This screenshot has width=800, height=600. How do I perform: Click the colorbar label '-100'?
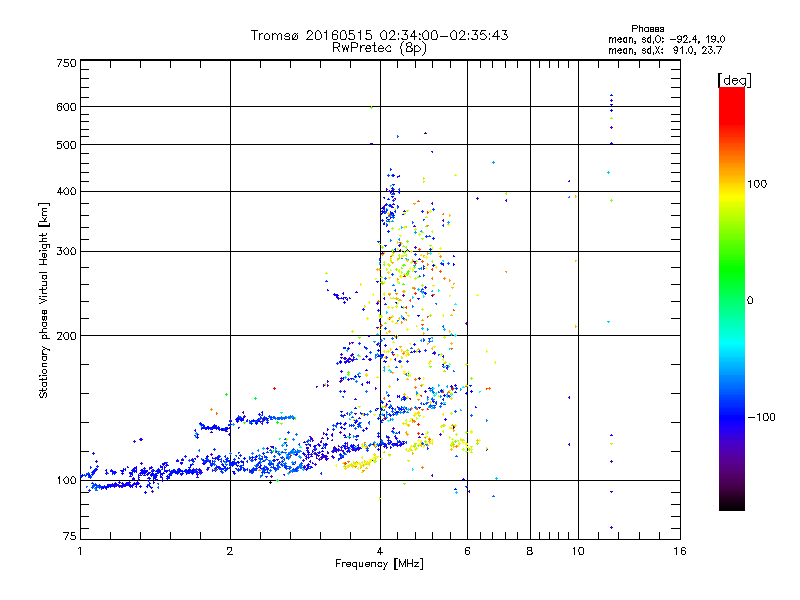762,417
